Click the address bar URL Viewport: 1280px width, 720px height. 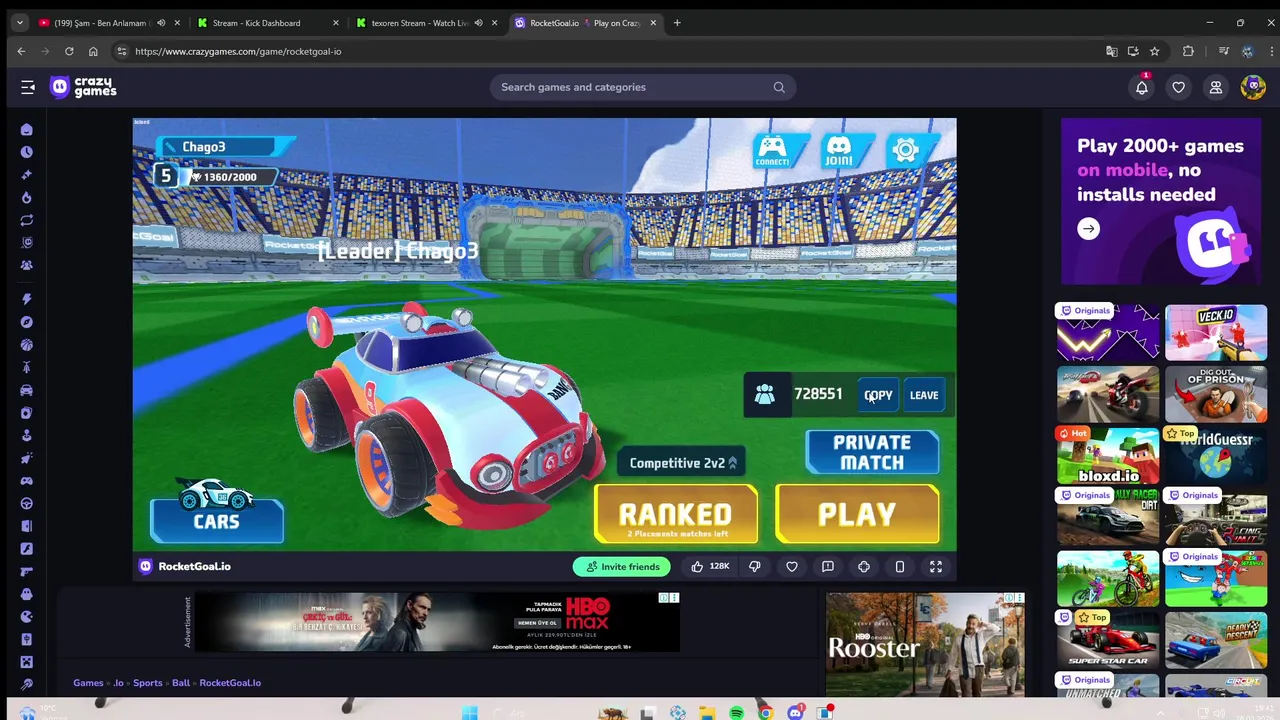[238, 51]
